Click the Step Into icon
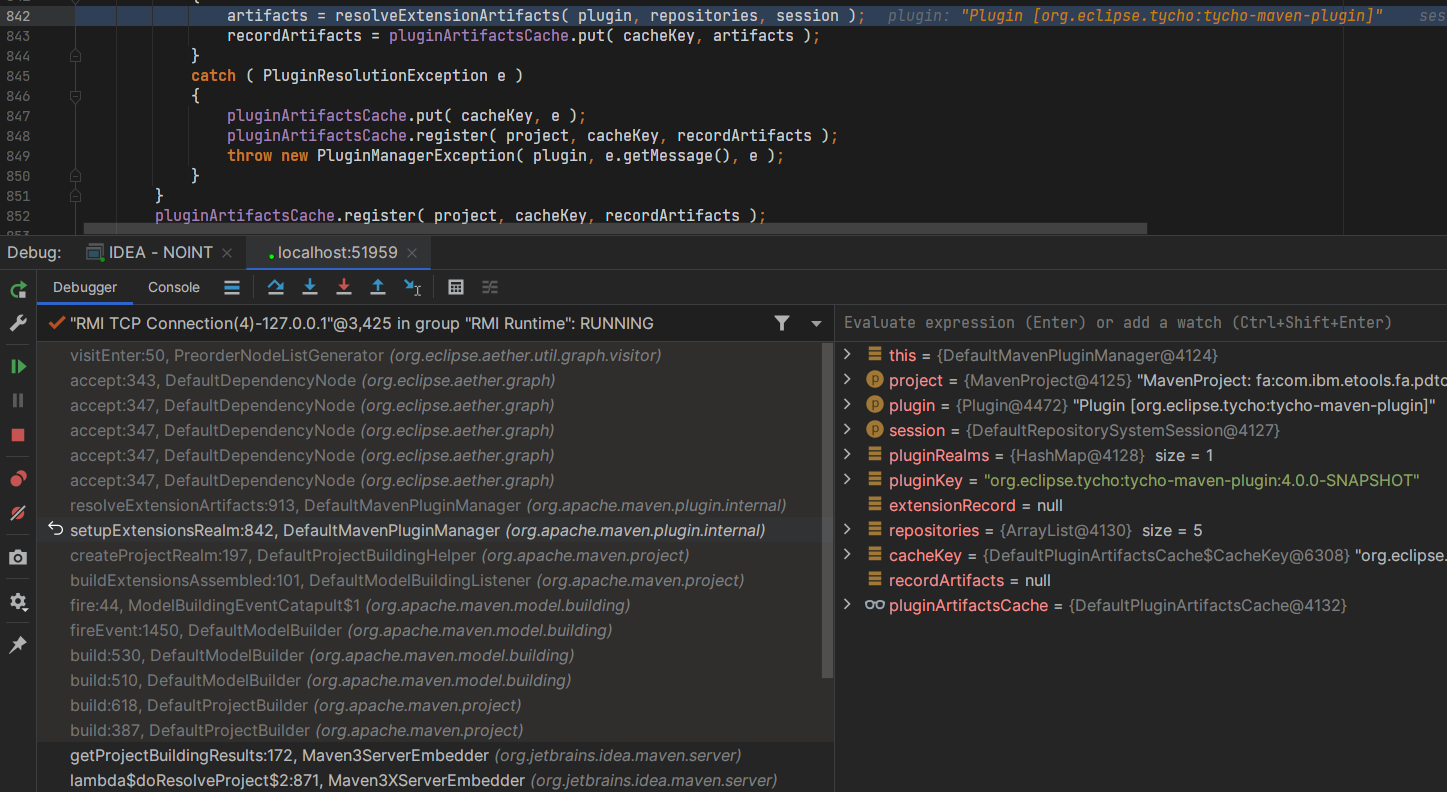The height and width of the screenshot is (792, 1447). click(310, 287)
